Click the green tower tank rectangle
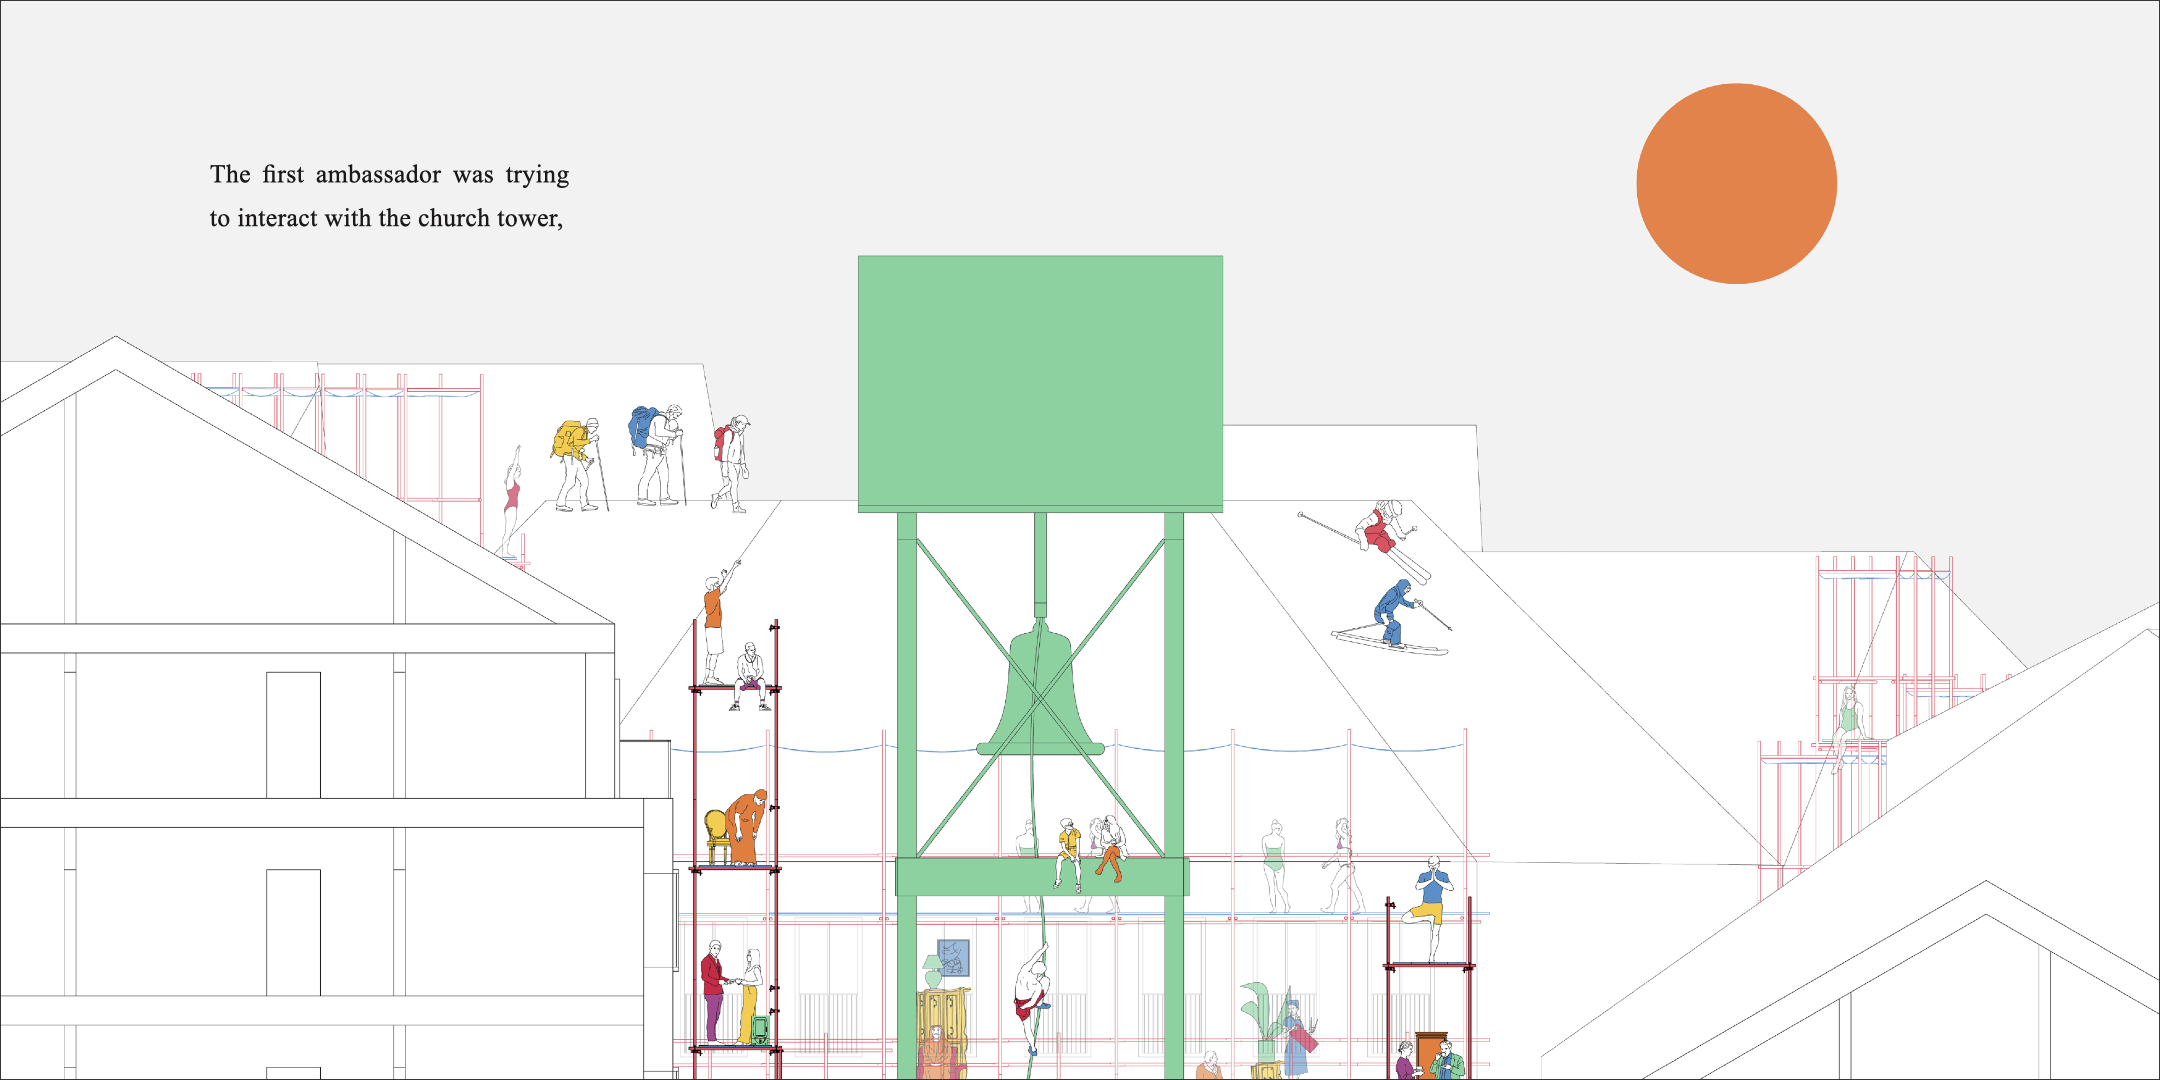 1040,381
